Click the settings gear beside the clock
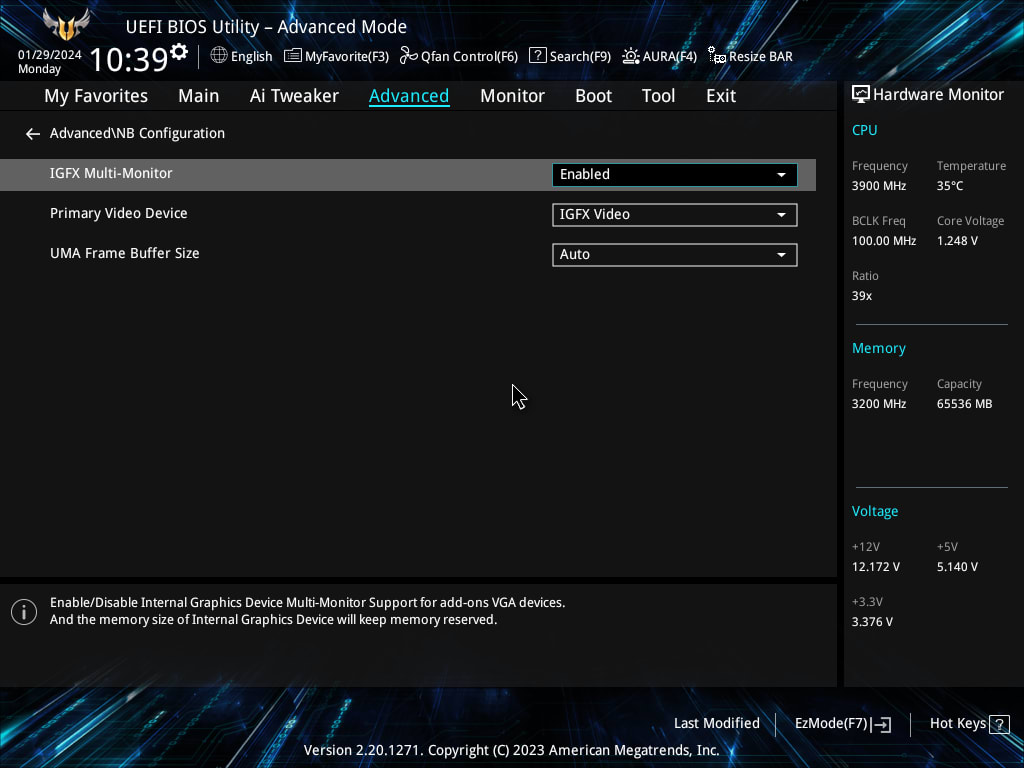This screenshot has height=768, width=1024. (x=179, y=52)
